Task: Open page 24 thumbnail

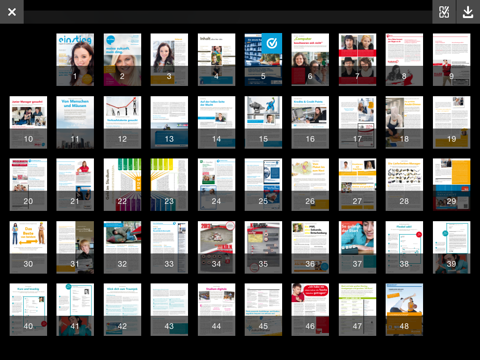Action: pos(216,185)
